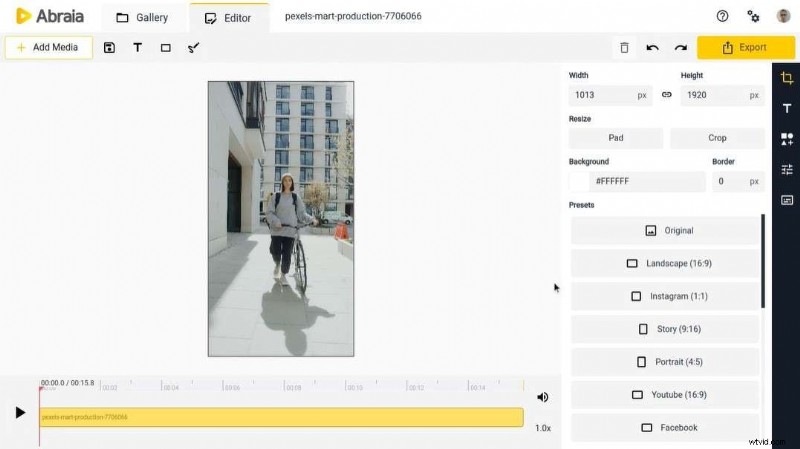
Task: Click the Add Media button
Action: (x=49, y=47)
